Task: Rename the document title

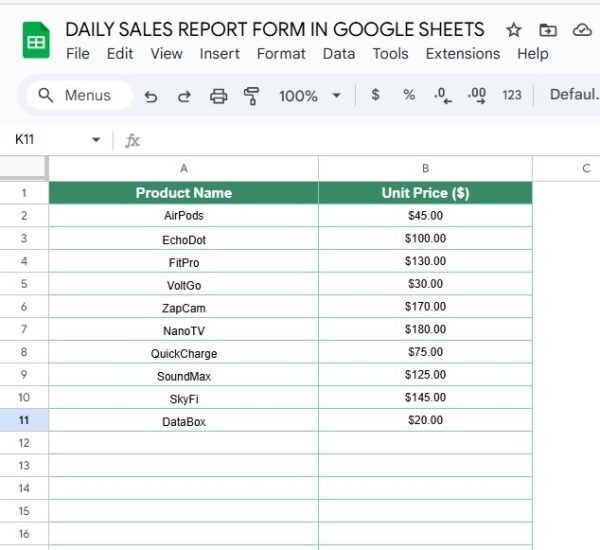Action: tap(275, 29)
